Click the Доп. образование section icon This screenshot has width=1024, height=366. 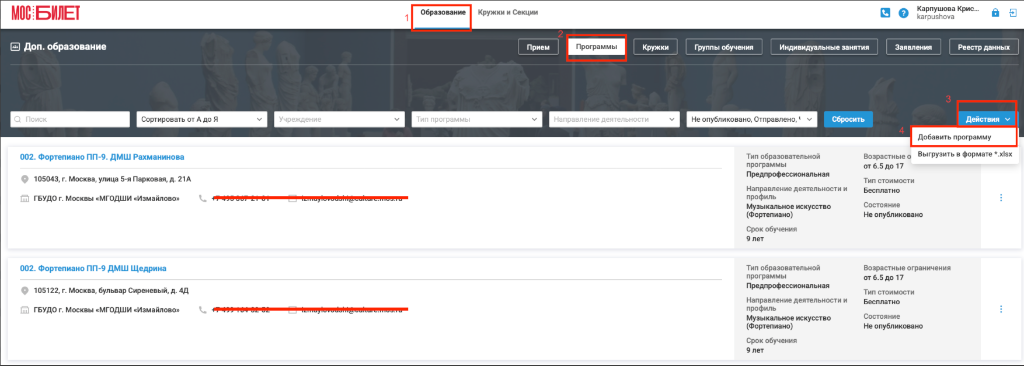pyautogui.click(x=15, y=47)
